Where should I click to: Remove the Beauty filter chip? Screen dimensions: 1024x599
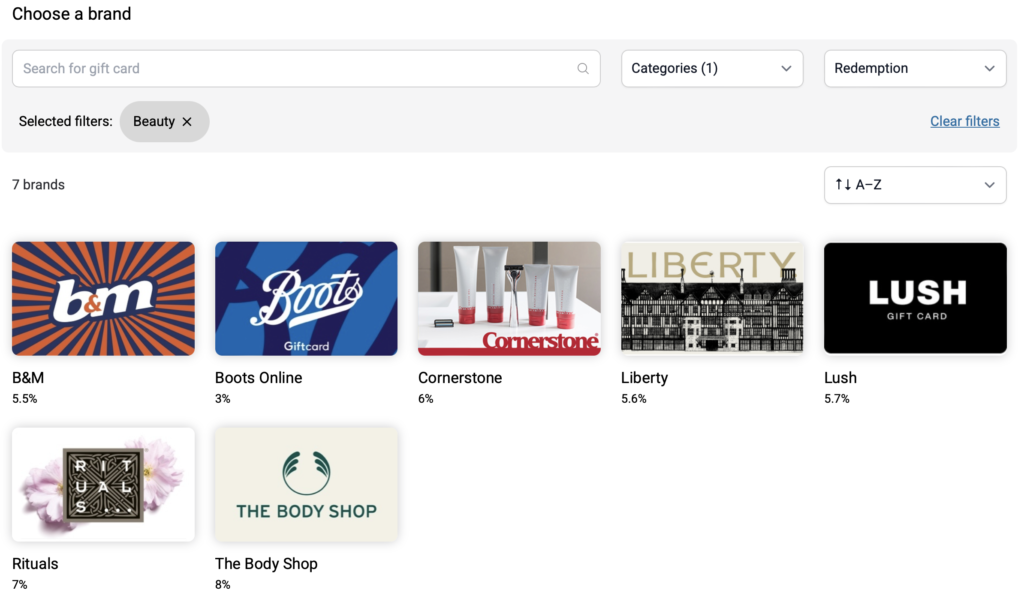[x=187, y=122]
